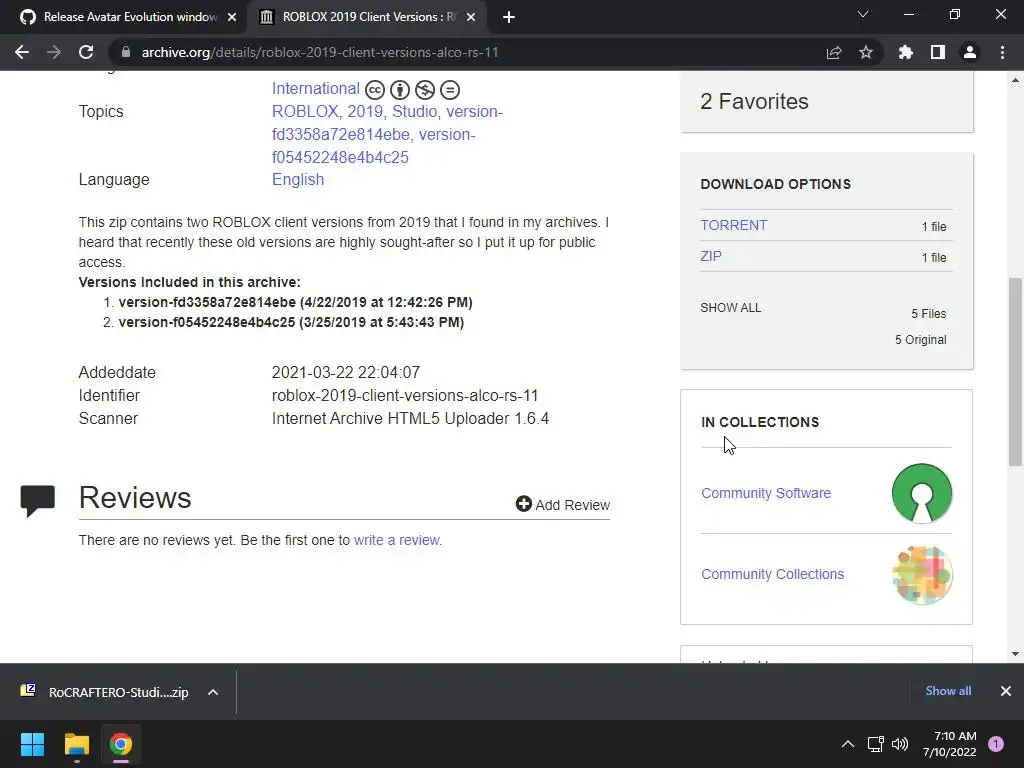Toggle the browser side panel

tap(938, 52)
